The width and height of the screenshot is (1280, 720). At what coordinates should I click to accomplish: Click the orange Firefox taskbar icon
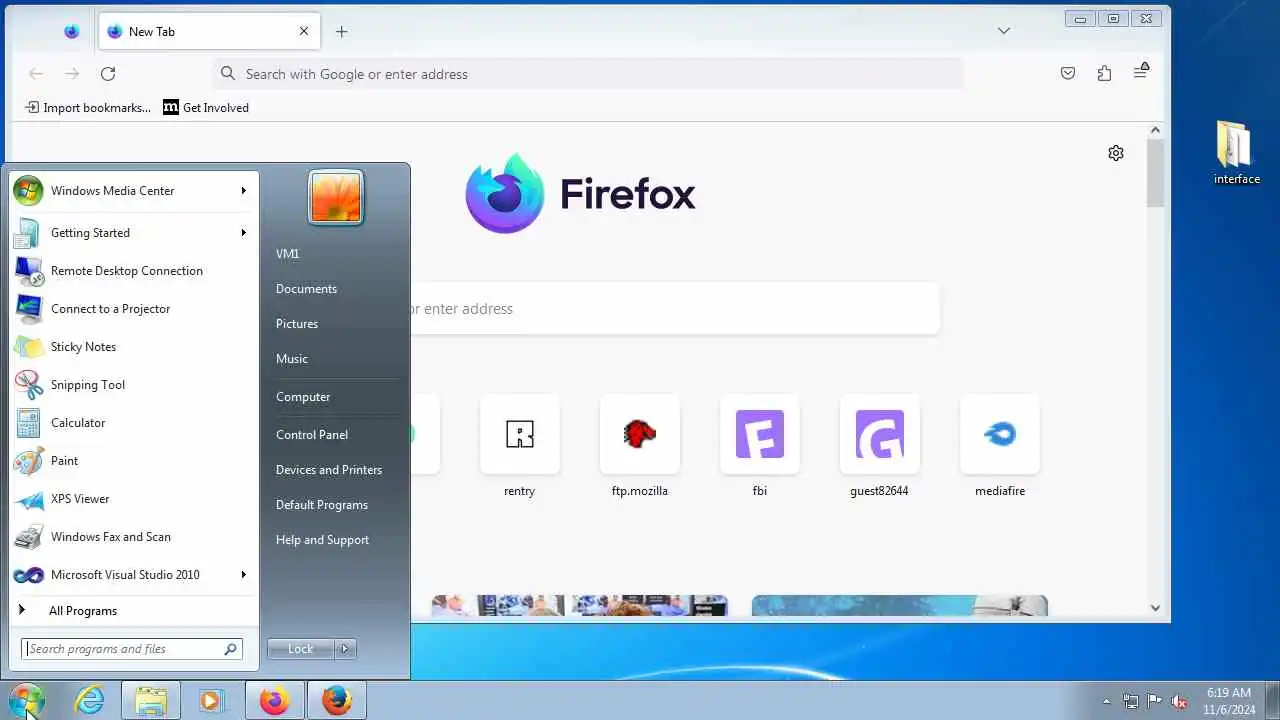(x=336, y=700)
